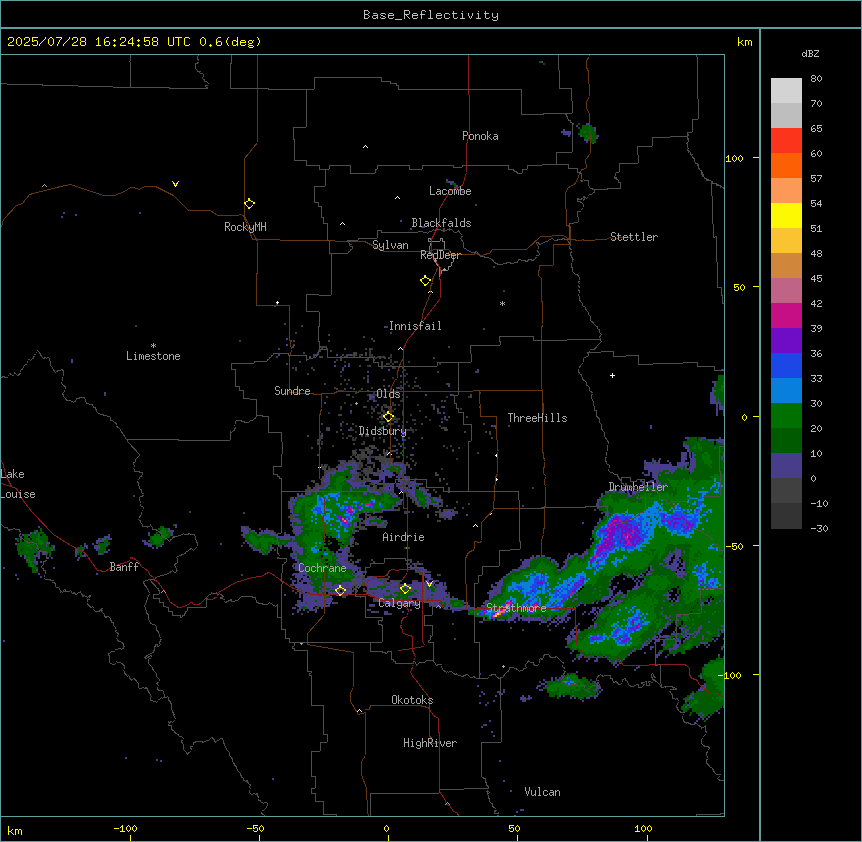This screenshot has height=842, width=862.
Task: Click the RedDeer city label
Action: tap(440, 255)
